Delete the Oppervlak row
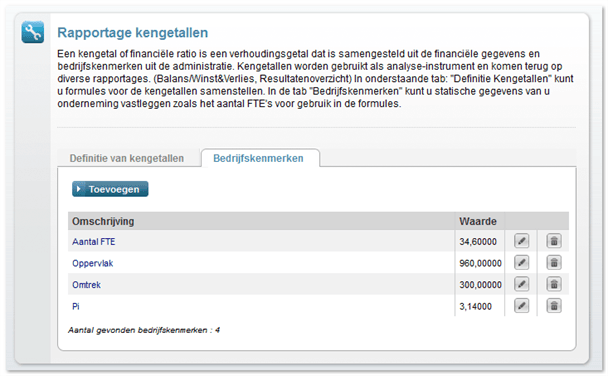Viewport: 608px width, 376px height. 554,263
